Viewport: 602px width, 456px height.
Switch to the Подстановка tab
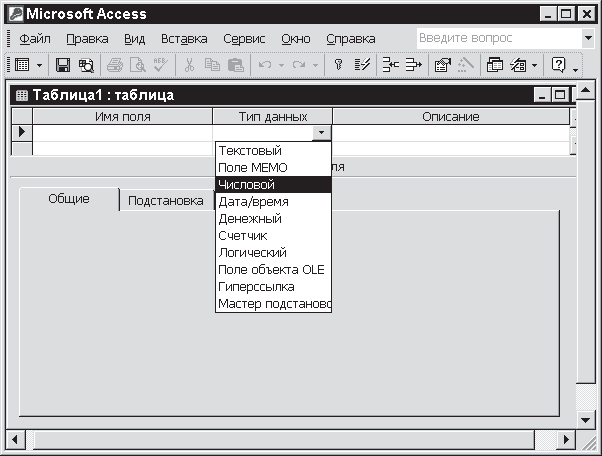pos(165,201)
